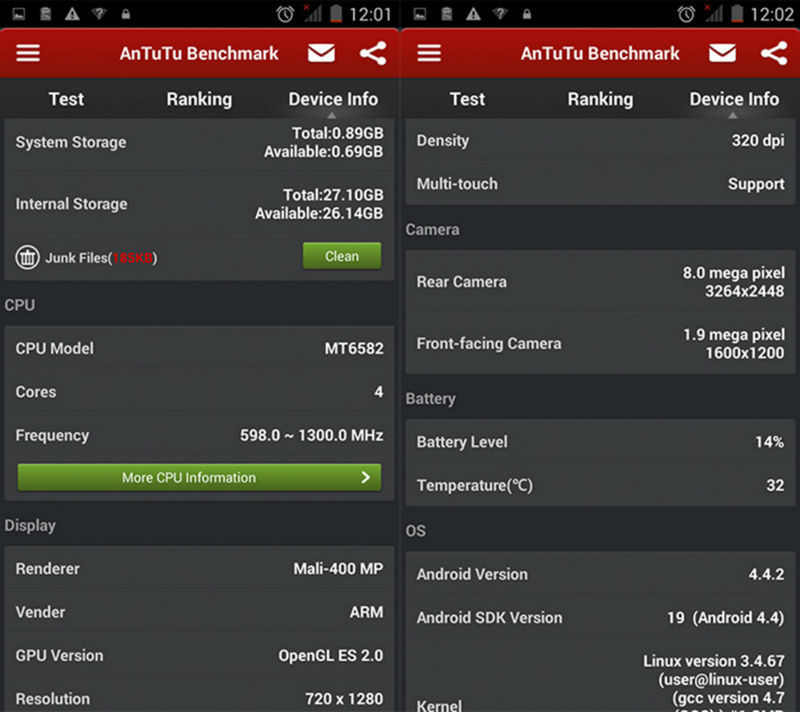Tap the share icon in the right screenshot
The width and height of the screenshot is (800, 712).
coord(774,53)
